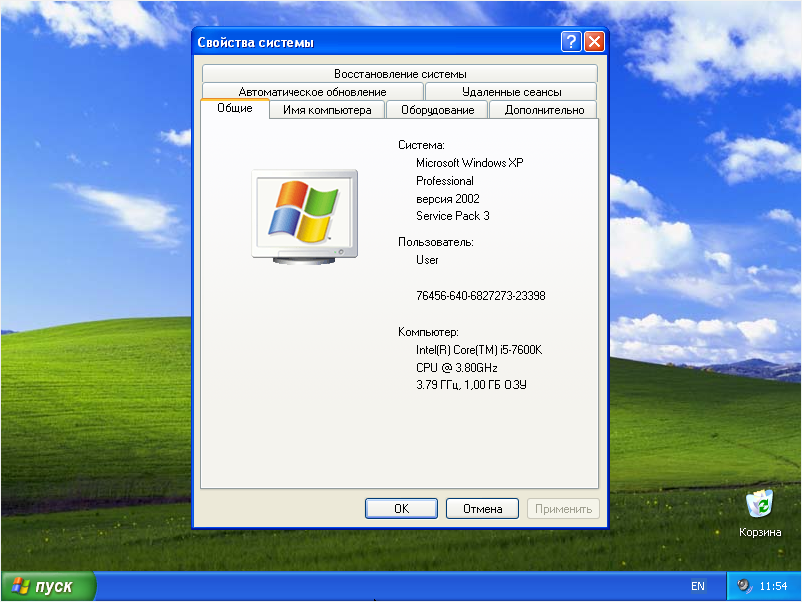Click the Windows XP logo monitor image

[x=304, y=215]
